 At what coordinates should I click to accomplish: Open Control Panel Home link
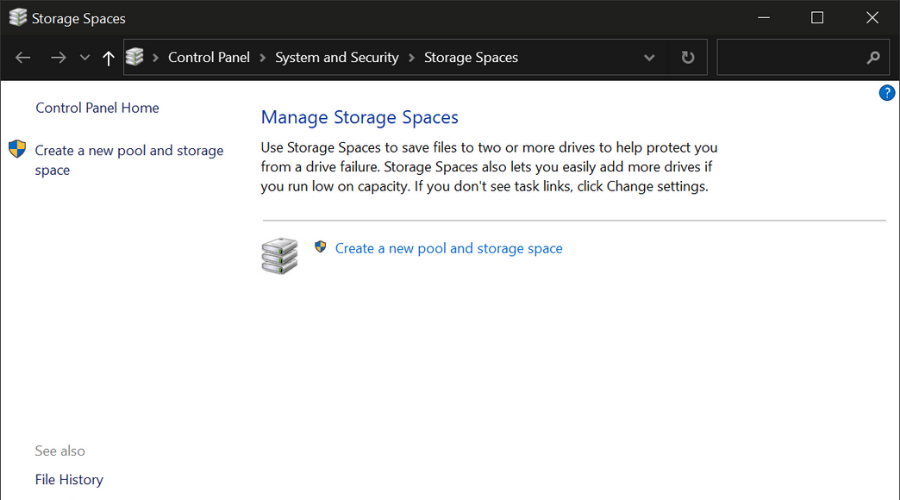[97, 108]
